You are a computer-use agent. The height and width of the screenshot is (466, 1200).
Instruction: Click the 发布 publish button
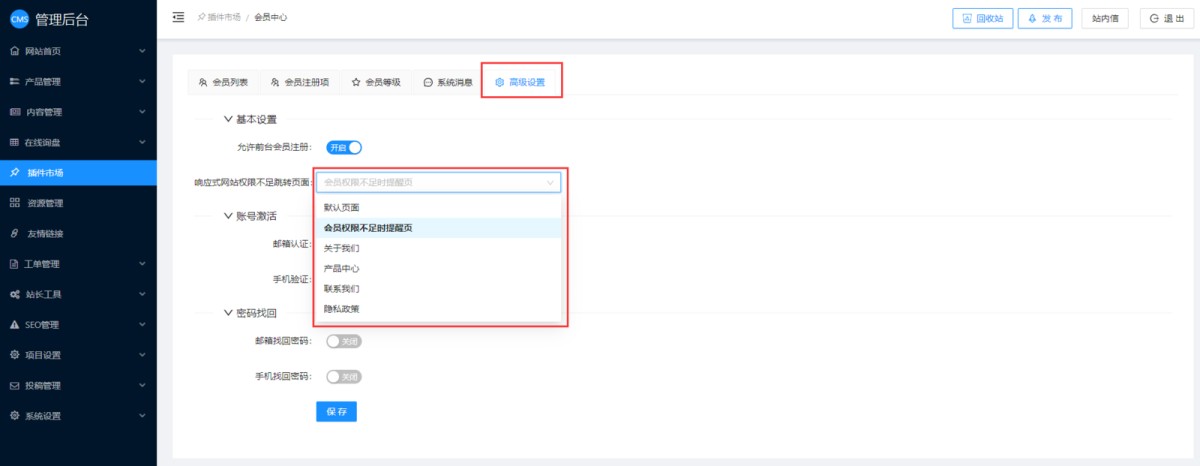tap(1045, 18)
